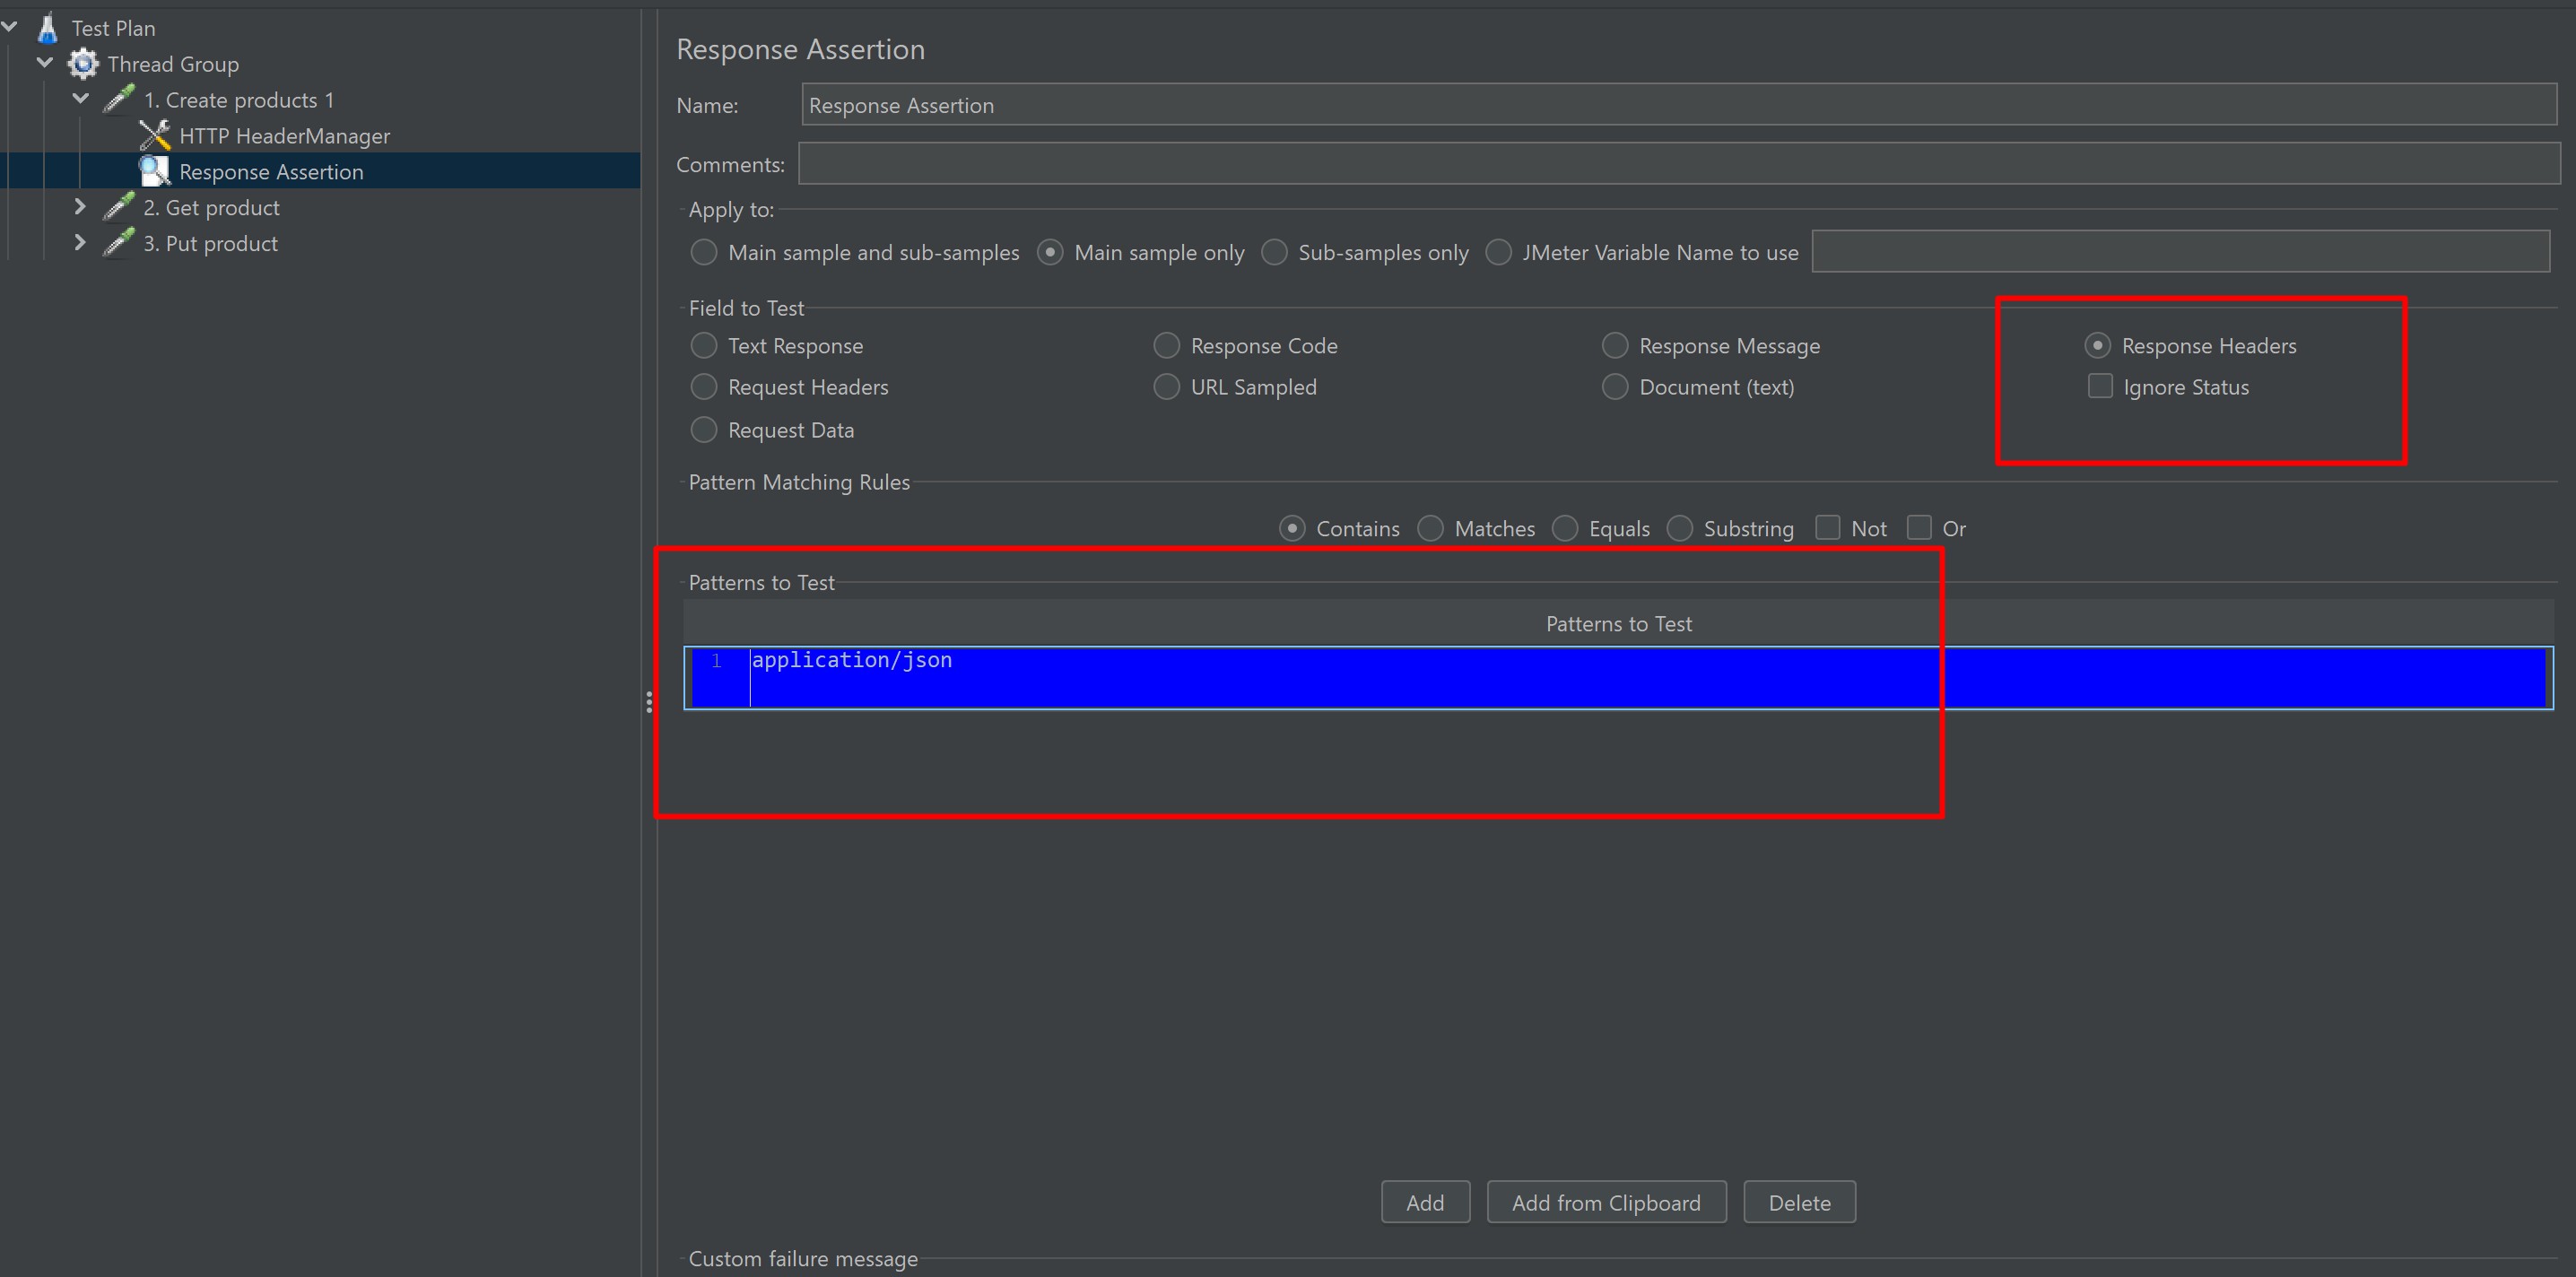Click the Create products 1 sampler icon
2576x1277 pixels.
pos(119,99)
